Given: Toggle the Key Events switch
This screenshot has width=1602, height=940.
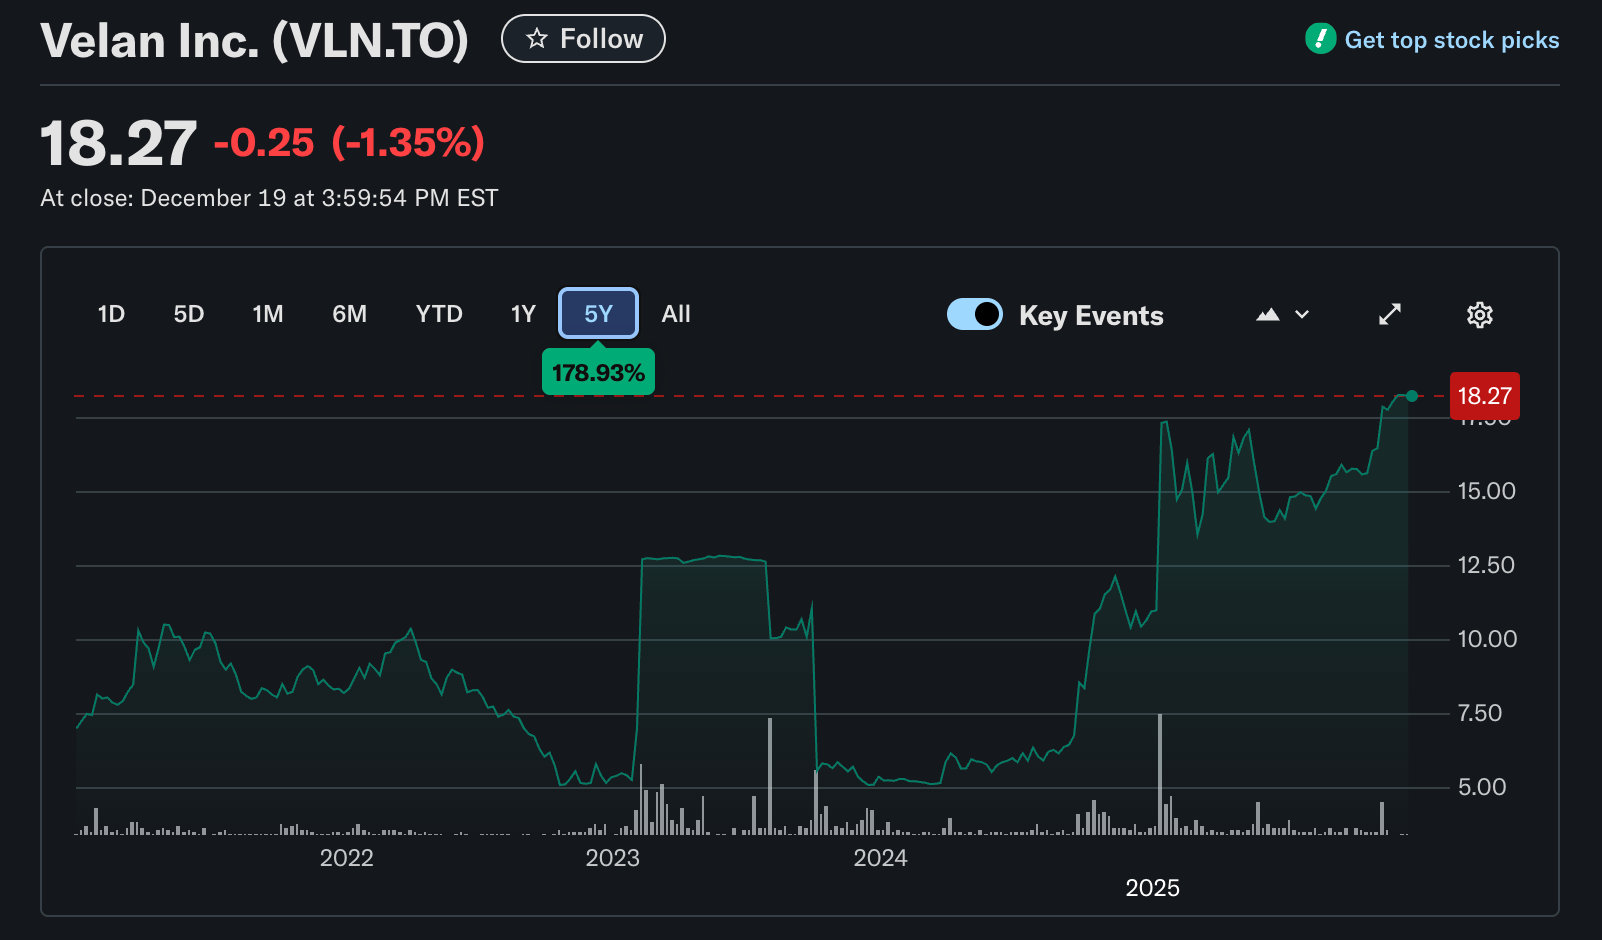Looking at the screenshot, I should click(975, 314).
